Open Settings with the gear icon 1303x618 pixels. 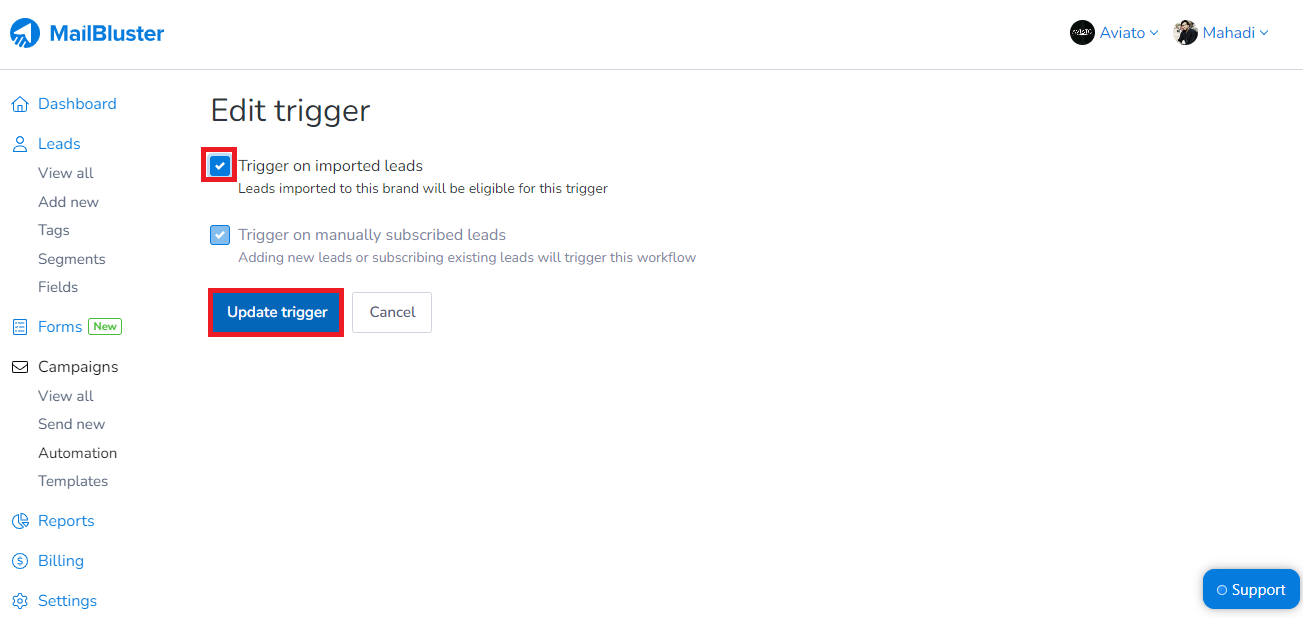pyautogui.click(x=20, y=600)
